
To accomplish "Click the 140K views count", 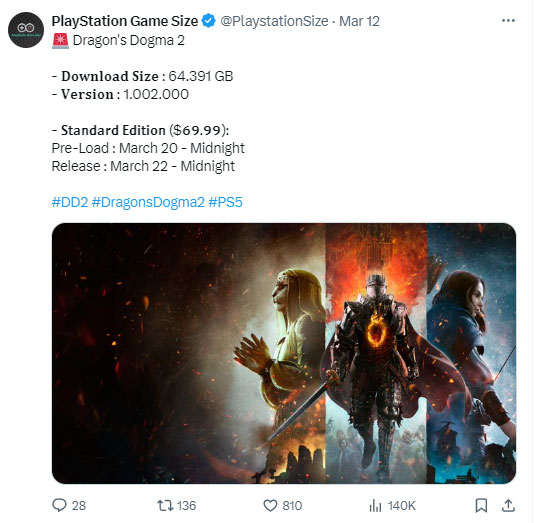I will [402, 506].
